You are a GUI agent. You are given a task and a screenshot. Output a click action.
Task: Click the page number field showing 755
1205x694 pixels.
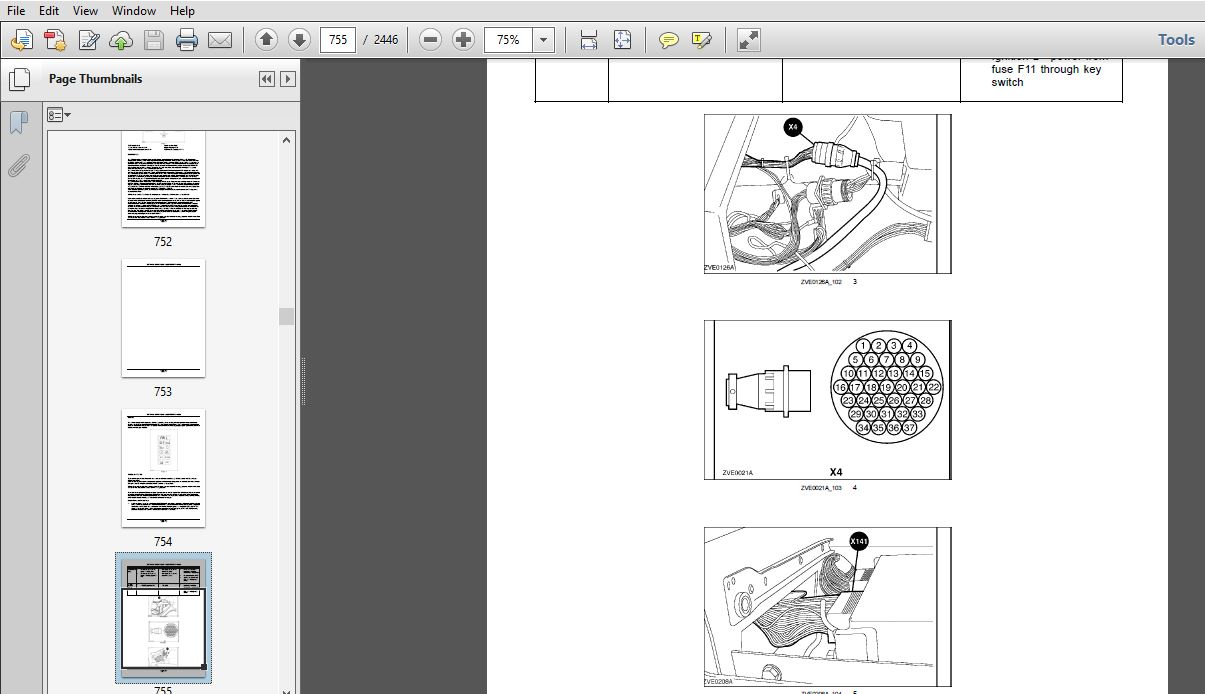(338, 40)
